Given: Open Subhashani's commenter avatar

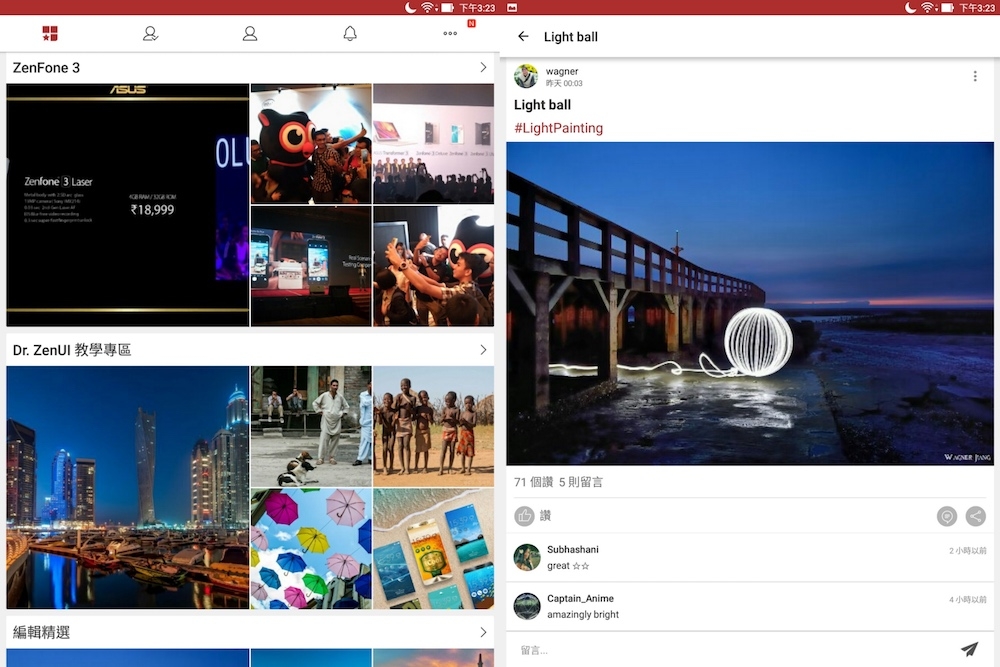Looking at the screenshot, I should tap(527, 557).
